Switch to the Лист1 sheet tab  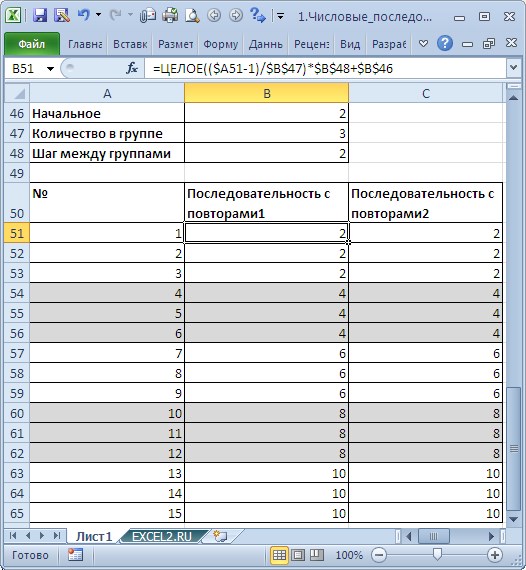(x=94, y=537)
